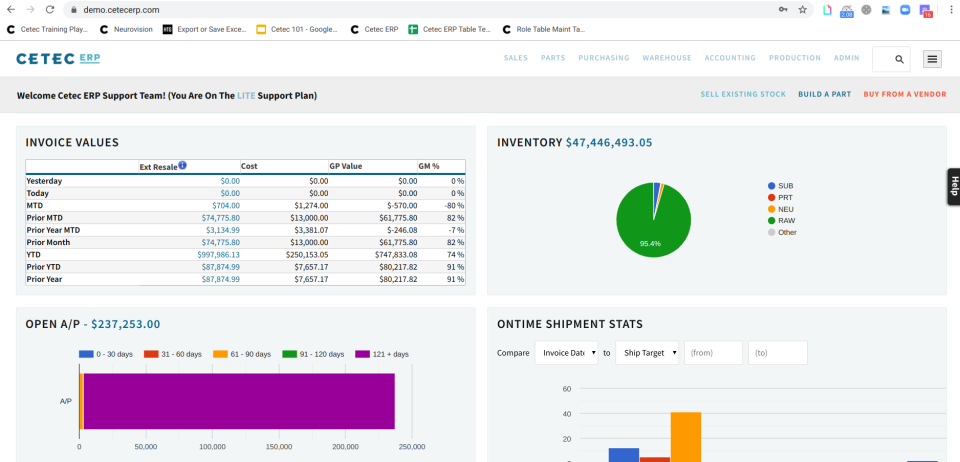Click the Ext Resale info icon

click(x=182, y=165)
